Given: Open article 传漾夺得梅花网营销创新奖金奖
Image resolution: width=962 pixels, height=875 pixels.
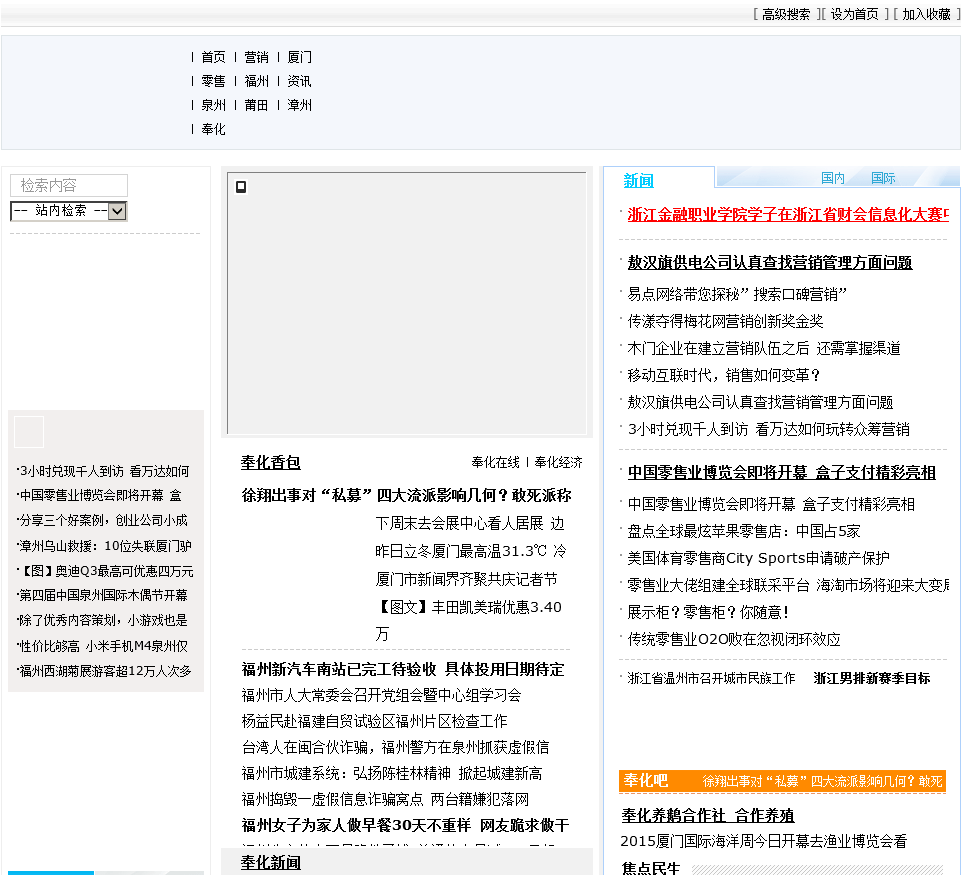Looking at the screenshot, I should coord(725,322).
